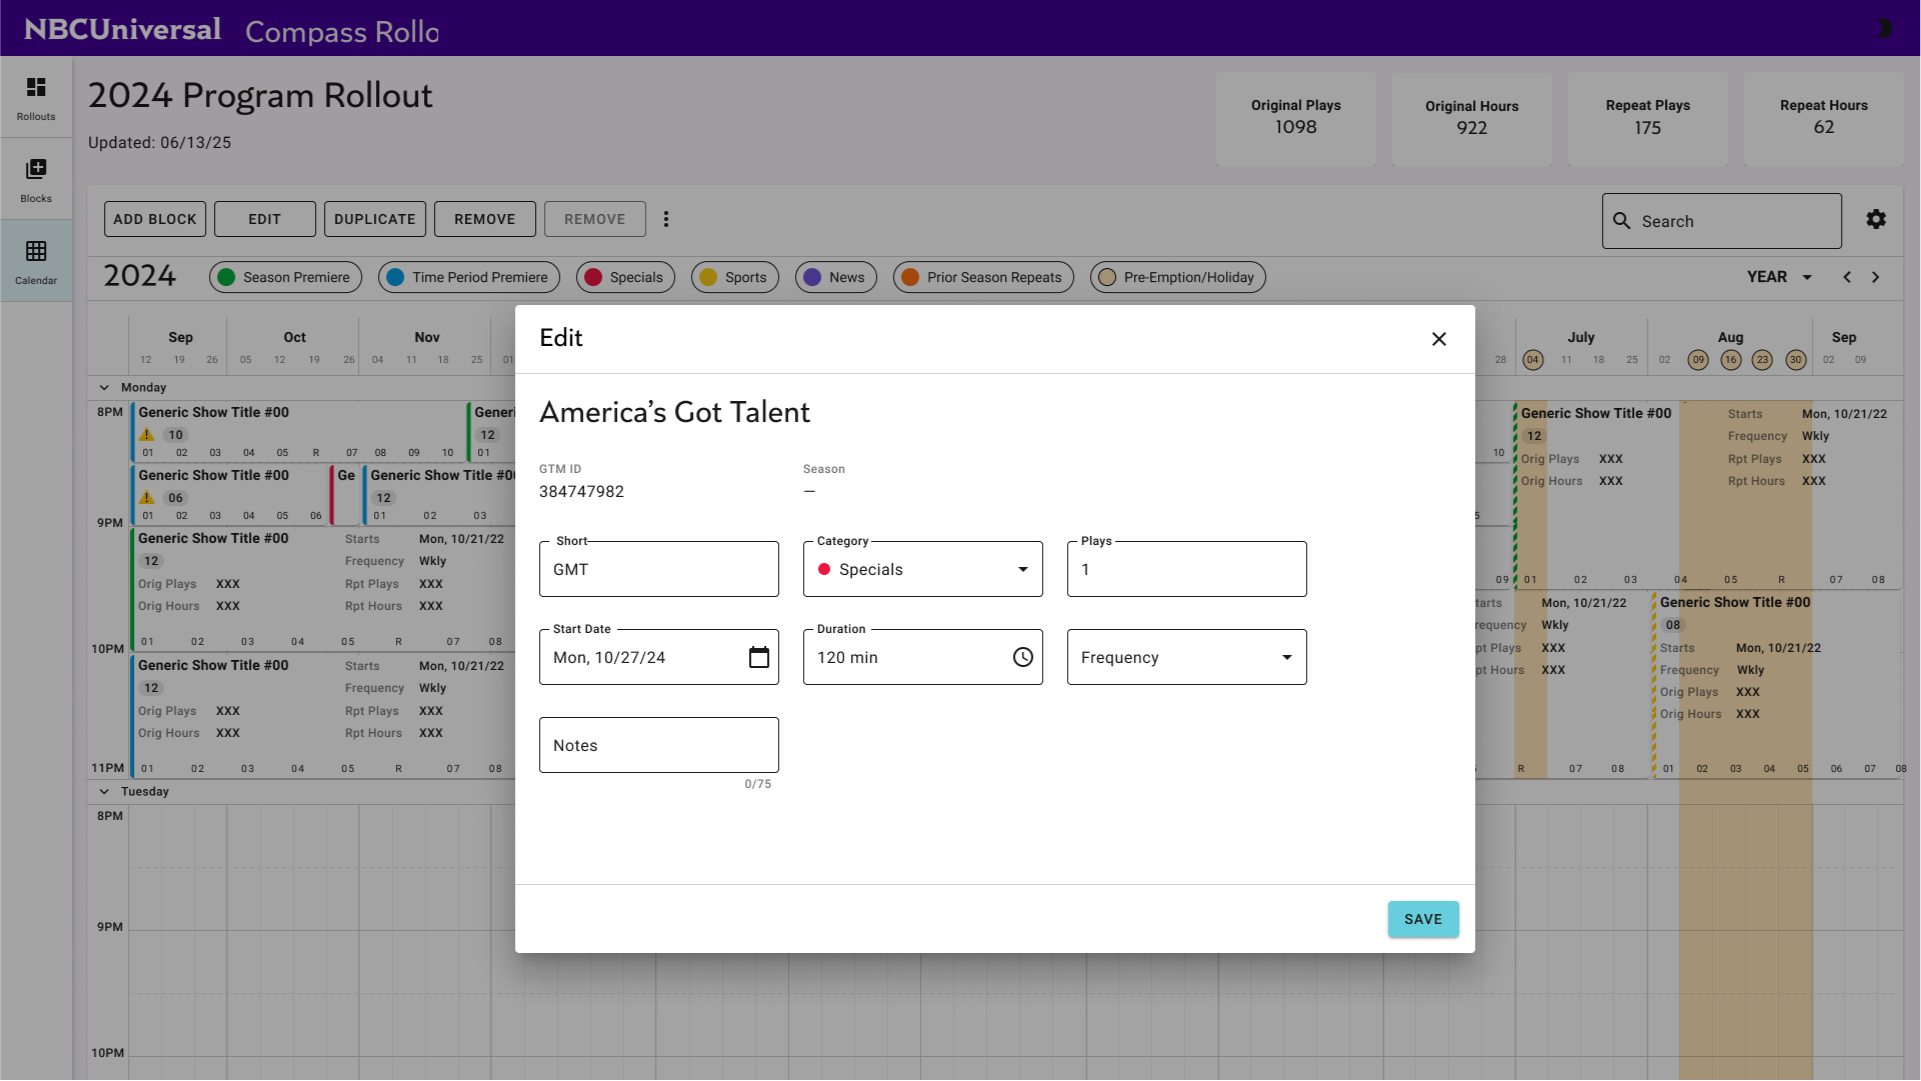Go to next year arrow
Viewport: 1921px width, 1081px height.
coord(1876,277)
